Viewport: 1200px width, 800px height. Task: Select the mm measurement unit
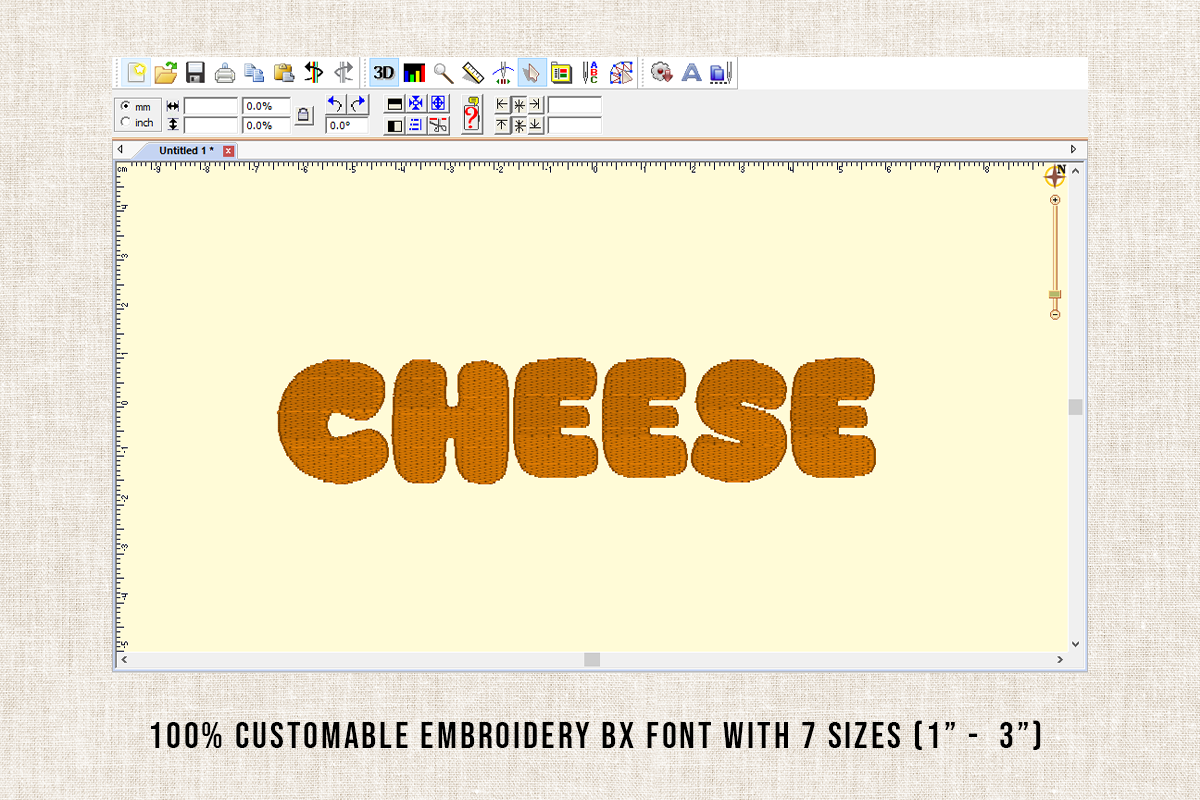point(124,104)
